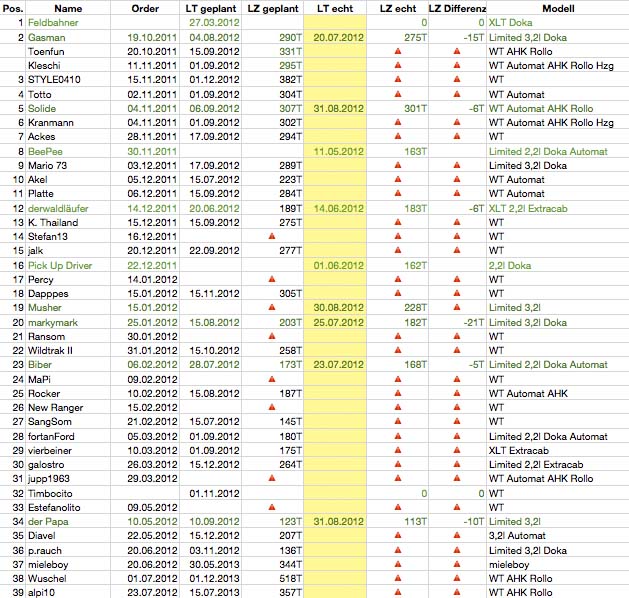Select the LZ Differenz column header
Screen dimensions: 629x598
click(457, 8)
